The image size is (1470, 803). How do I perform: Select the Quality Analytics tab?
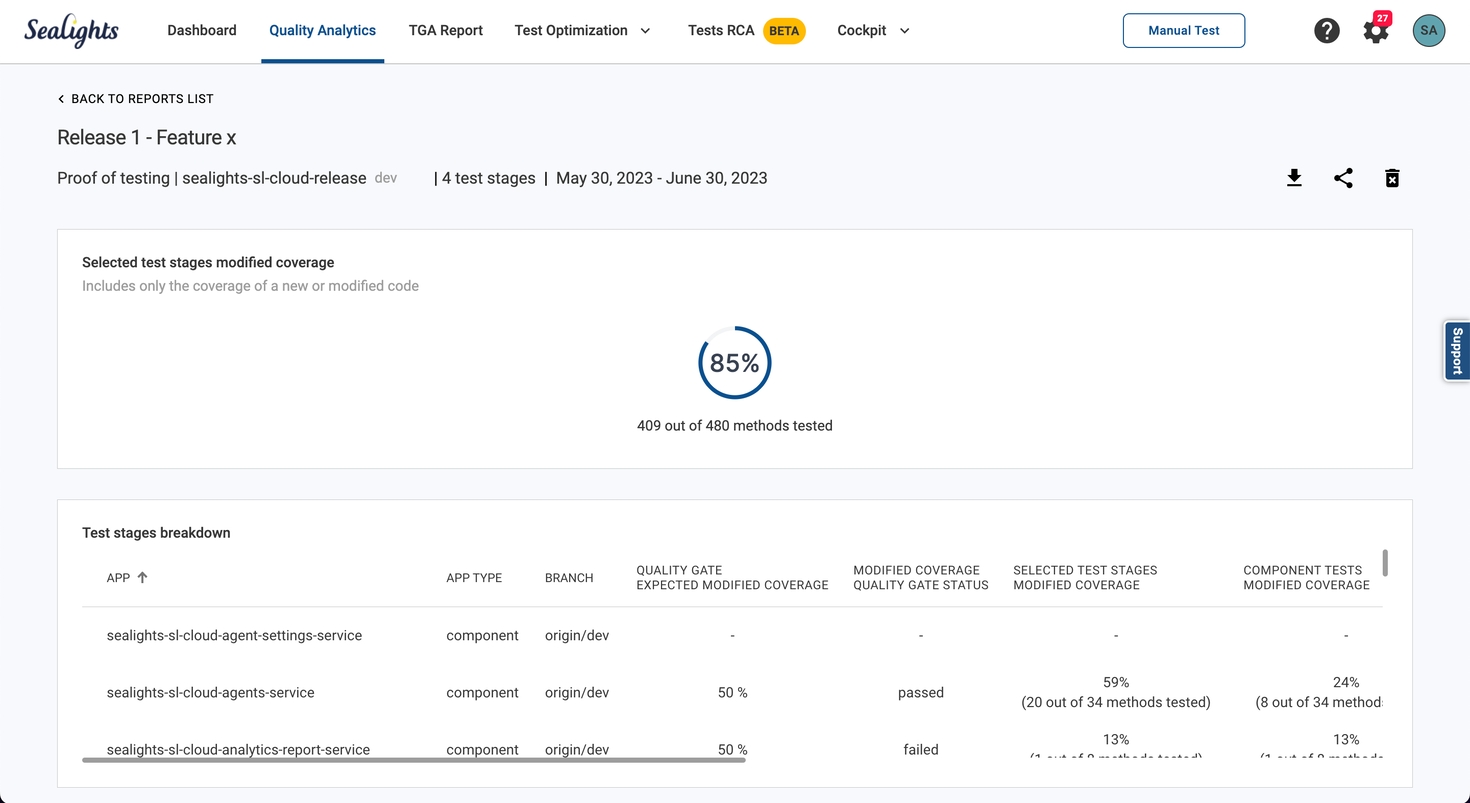click(x=322, y=31)
